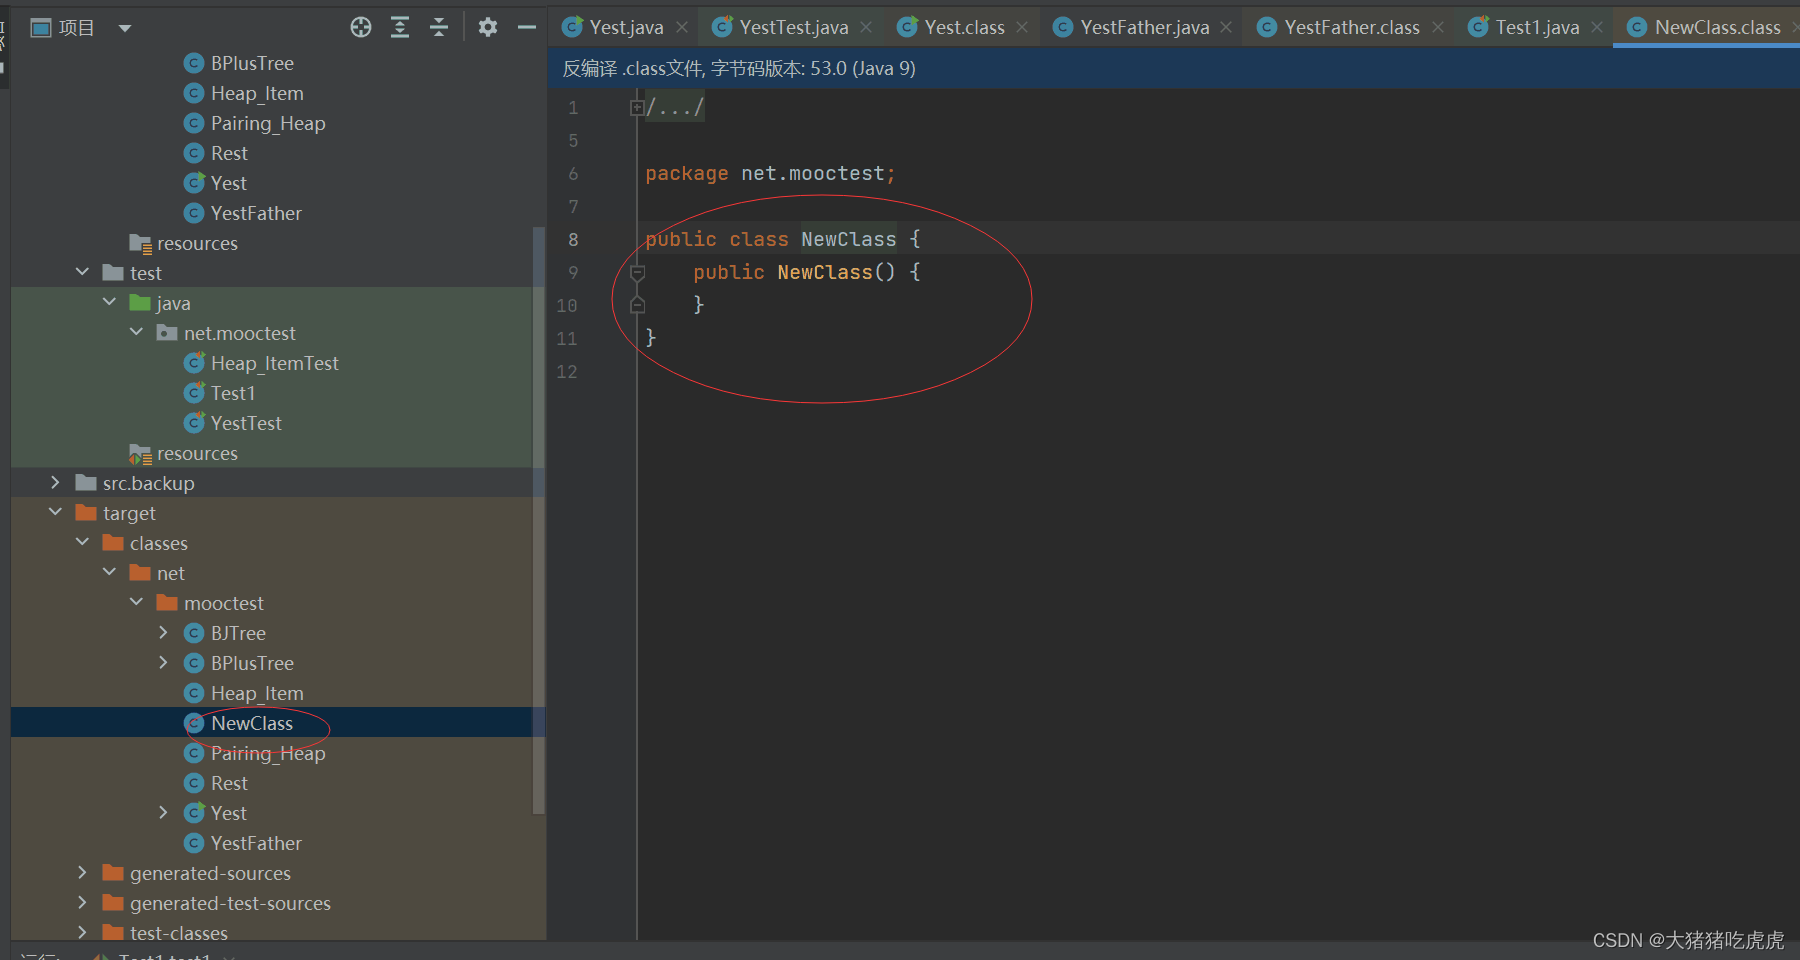
Task: Expand the test-classes folder
Action: click(x=82, y=932)
